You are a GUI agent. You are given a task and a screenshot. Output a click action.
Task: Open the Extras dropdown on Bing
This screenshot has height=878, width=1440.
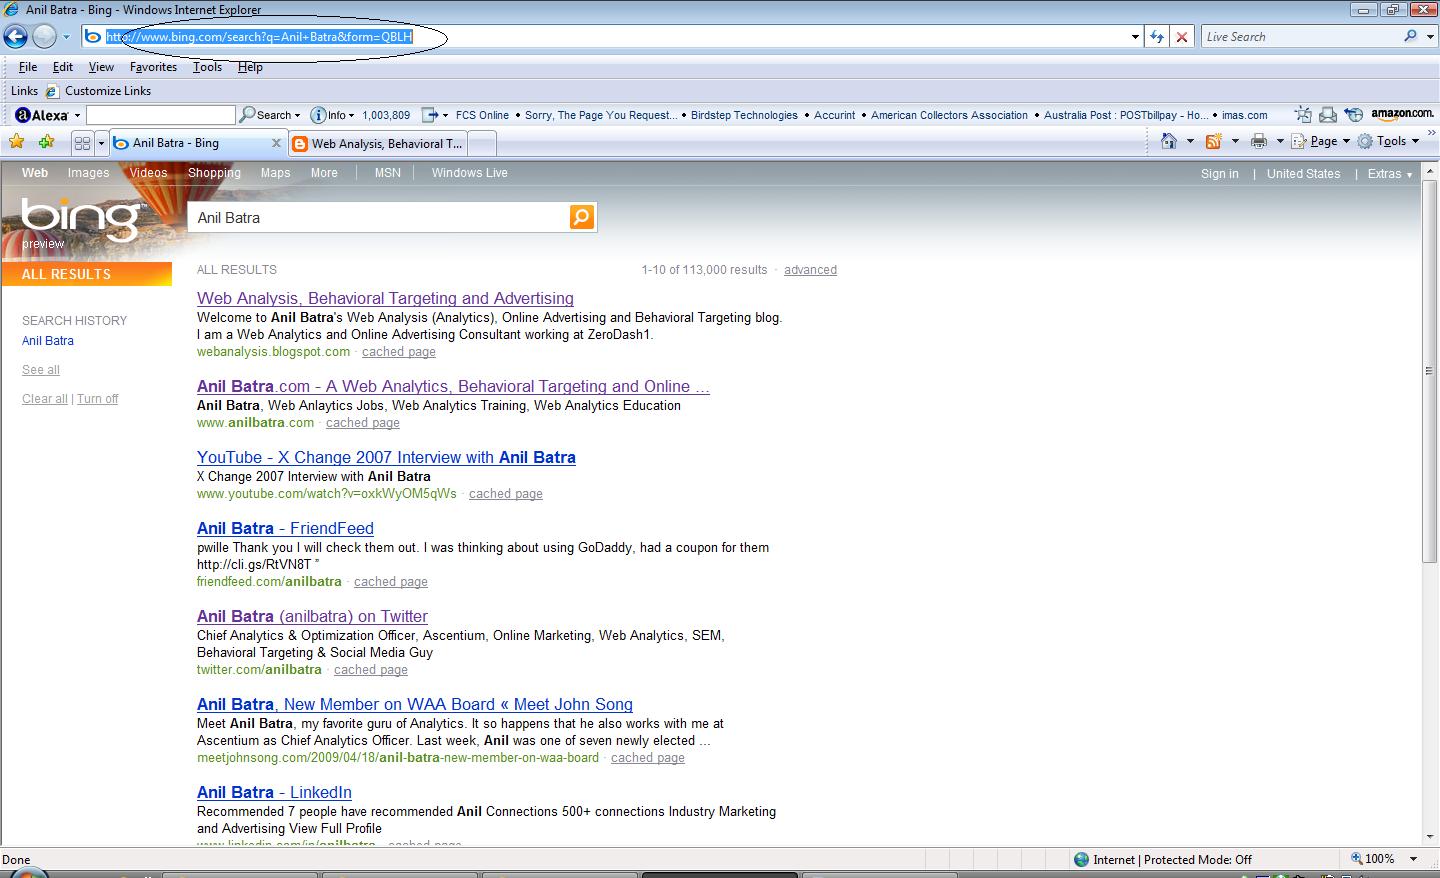[x=1389, y=174]
